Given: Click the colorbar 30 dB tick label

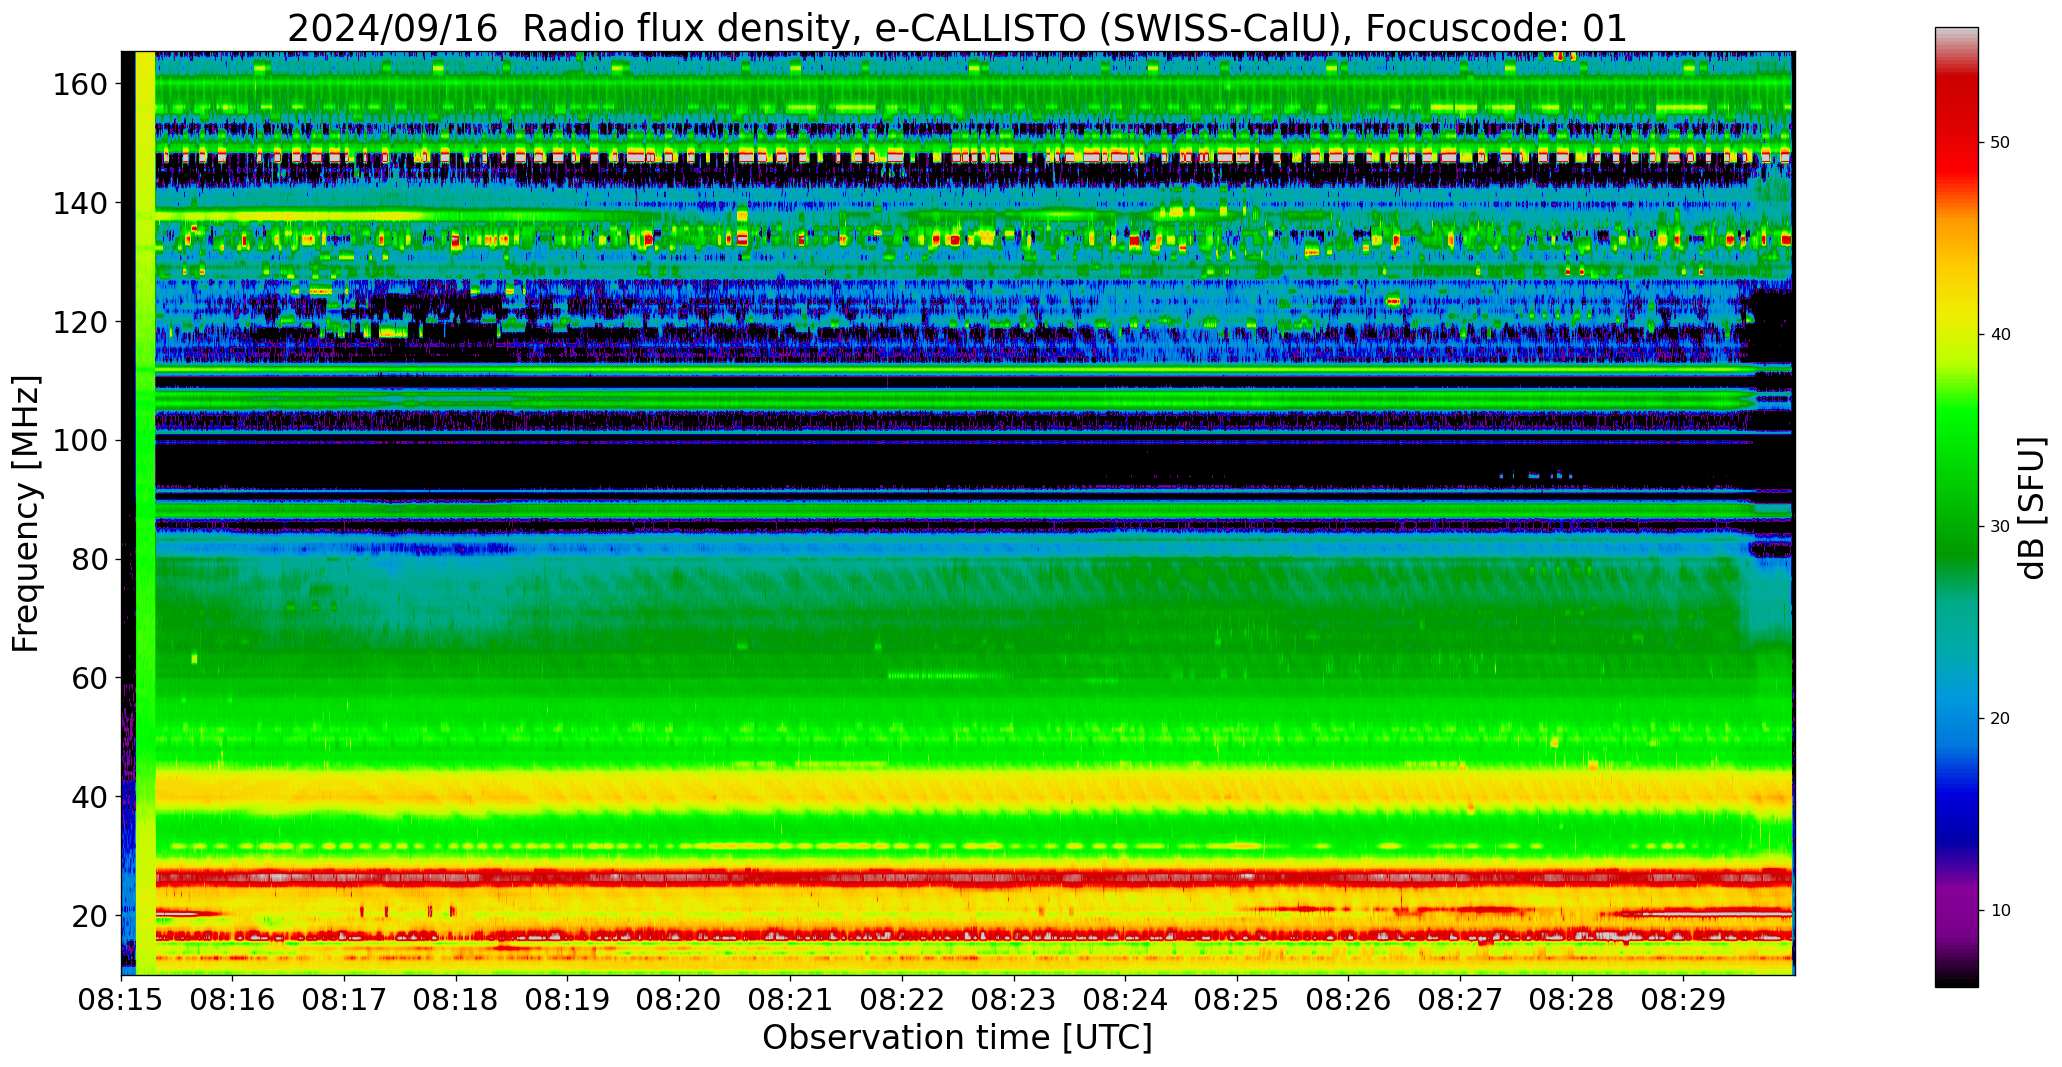Looking at the screenshot, I should pyautogui.click(x=2000, y=527).
